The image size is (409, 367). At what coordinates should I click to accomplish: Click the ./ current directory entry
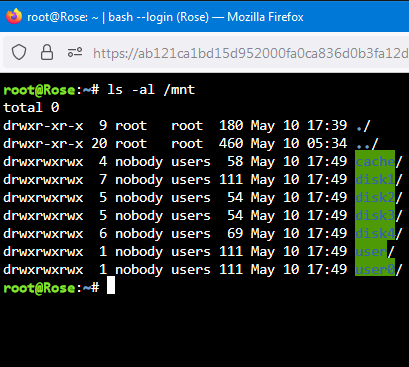(x=363, y=126)
